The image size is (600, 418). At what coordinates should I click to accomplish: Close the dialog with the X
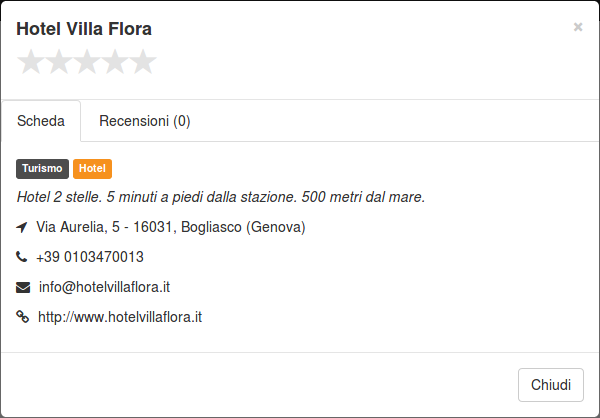pyautogui.click(x=578, y=27)
